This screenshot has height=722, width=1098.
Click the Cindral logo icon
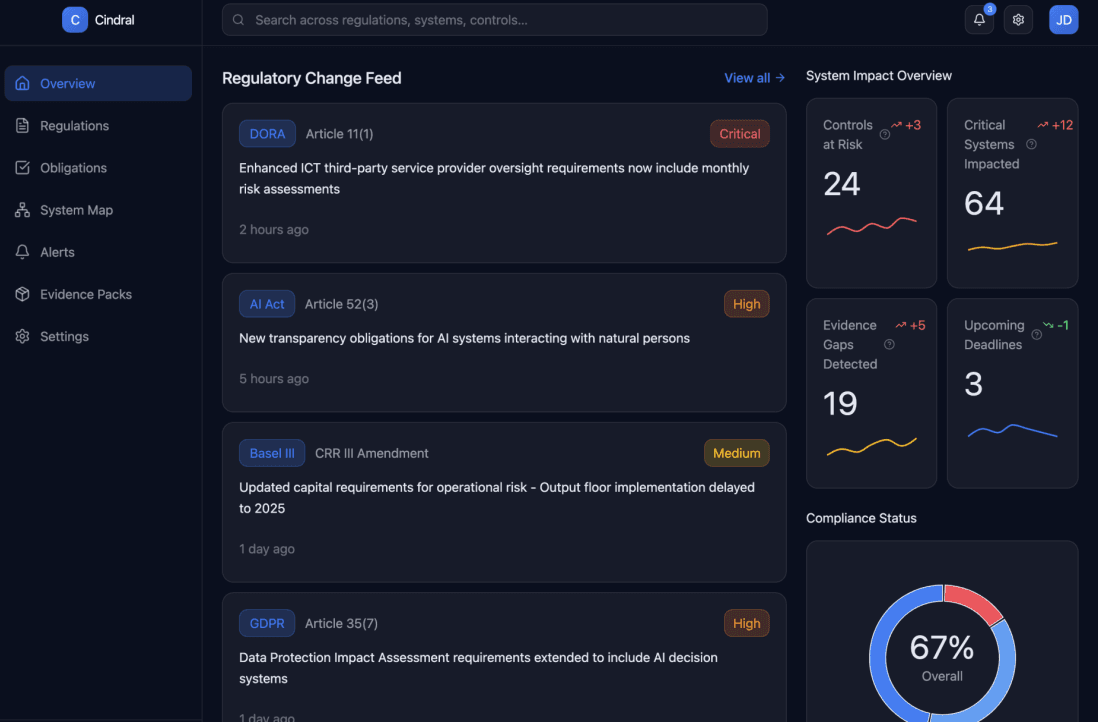[74, 19]
